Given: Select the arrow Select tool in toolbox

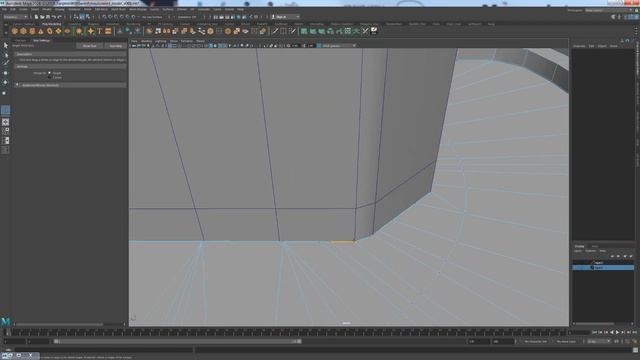Looking at the screenshot, I should tap(5, 45).
